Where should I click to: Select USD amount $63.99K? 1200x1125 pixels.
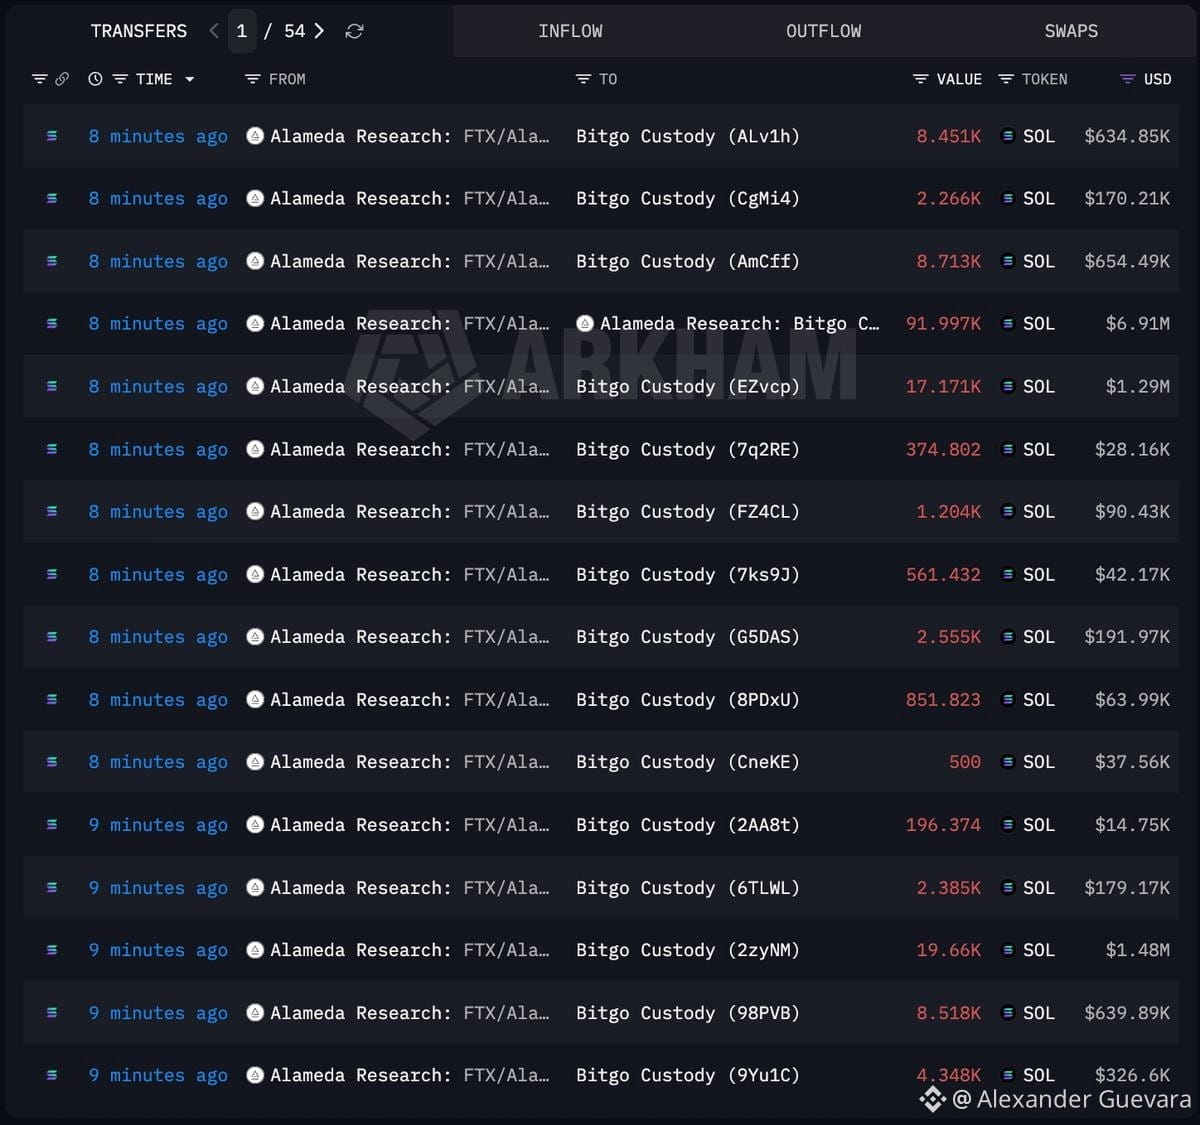1132,699
